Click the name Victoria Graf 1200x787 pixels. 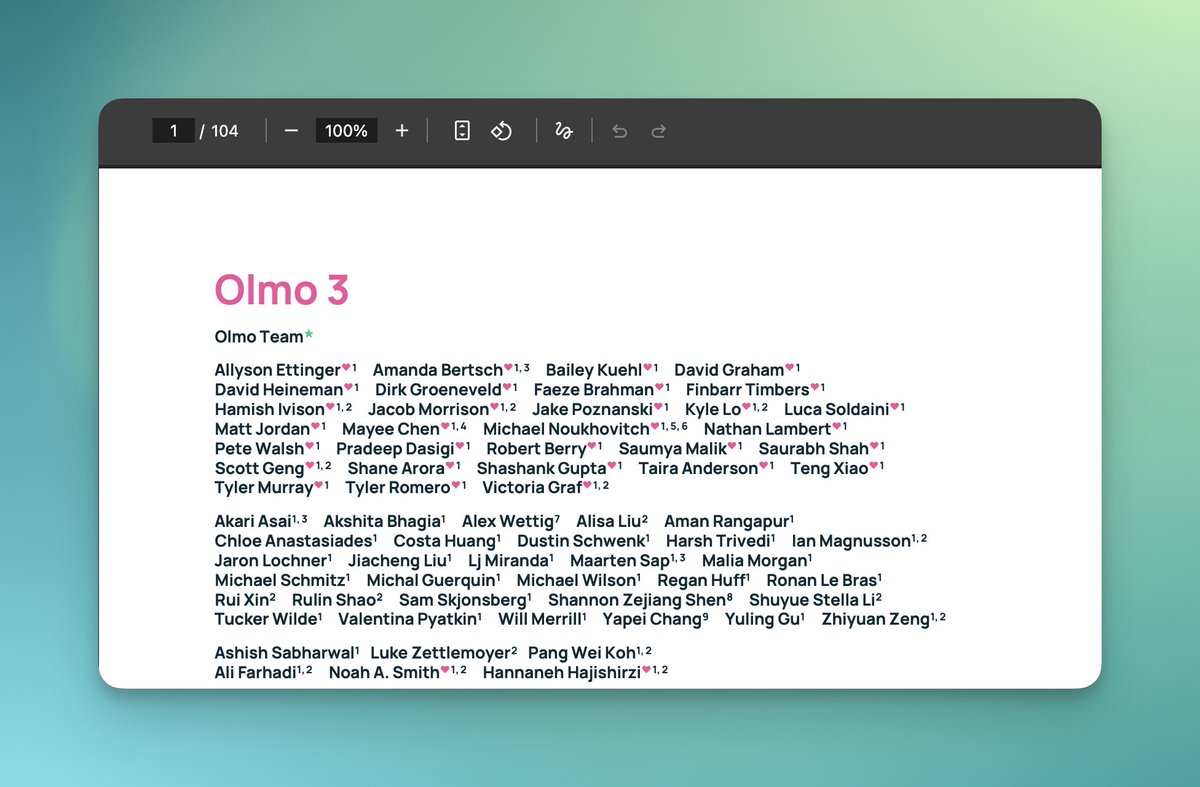pos(532,488)
